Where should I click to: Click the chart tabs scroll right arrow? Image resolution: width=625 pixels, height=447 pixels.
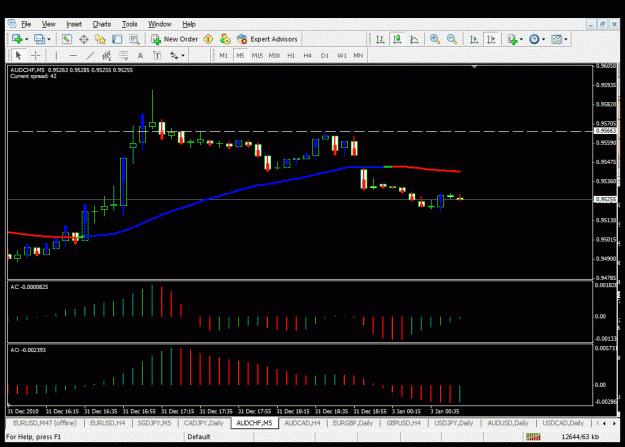(614, 423)
